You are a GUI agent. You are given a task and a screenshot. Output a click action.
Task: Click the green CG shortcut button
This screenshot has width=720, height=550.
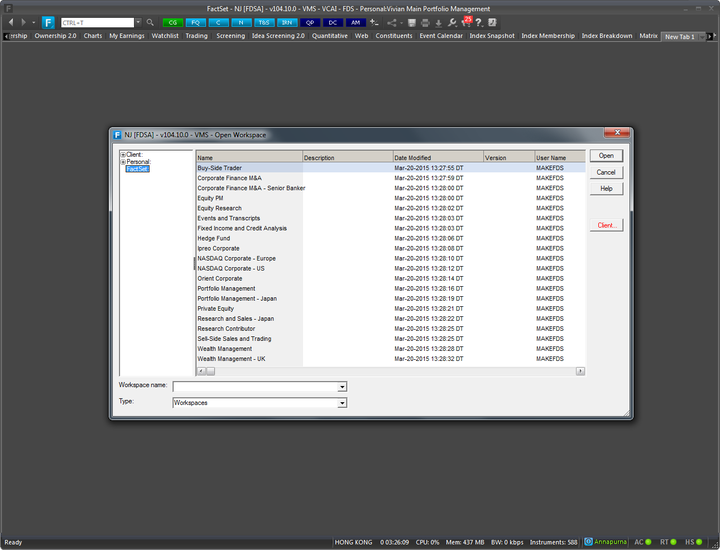click(173, 22)
